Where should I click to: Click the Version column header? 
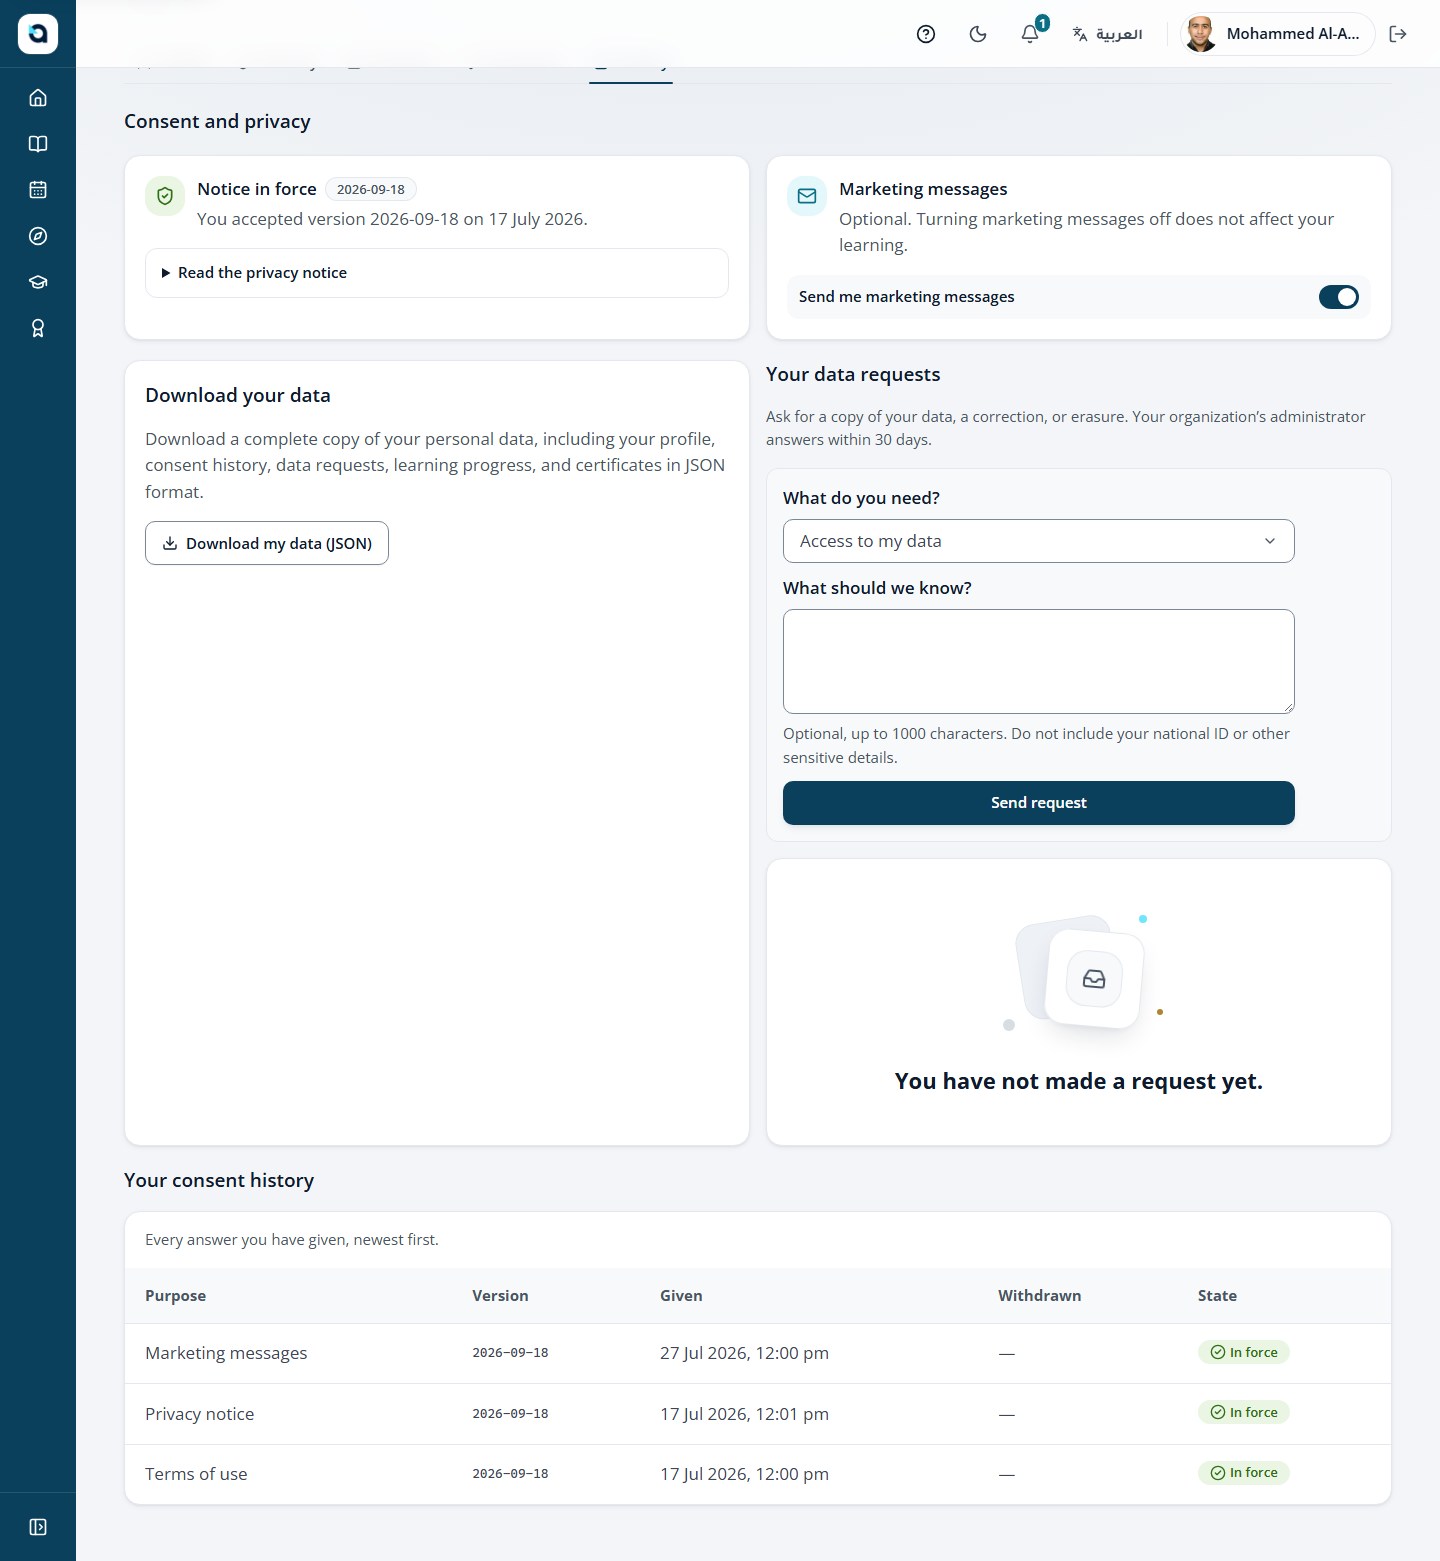(500, 1296)
